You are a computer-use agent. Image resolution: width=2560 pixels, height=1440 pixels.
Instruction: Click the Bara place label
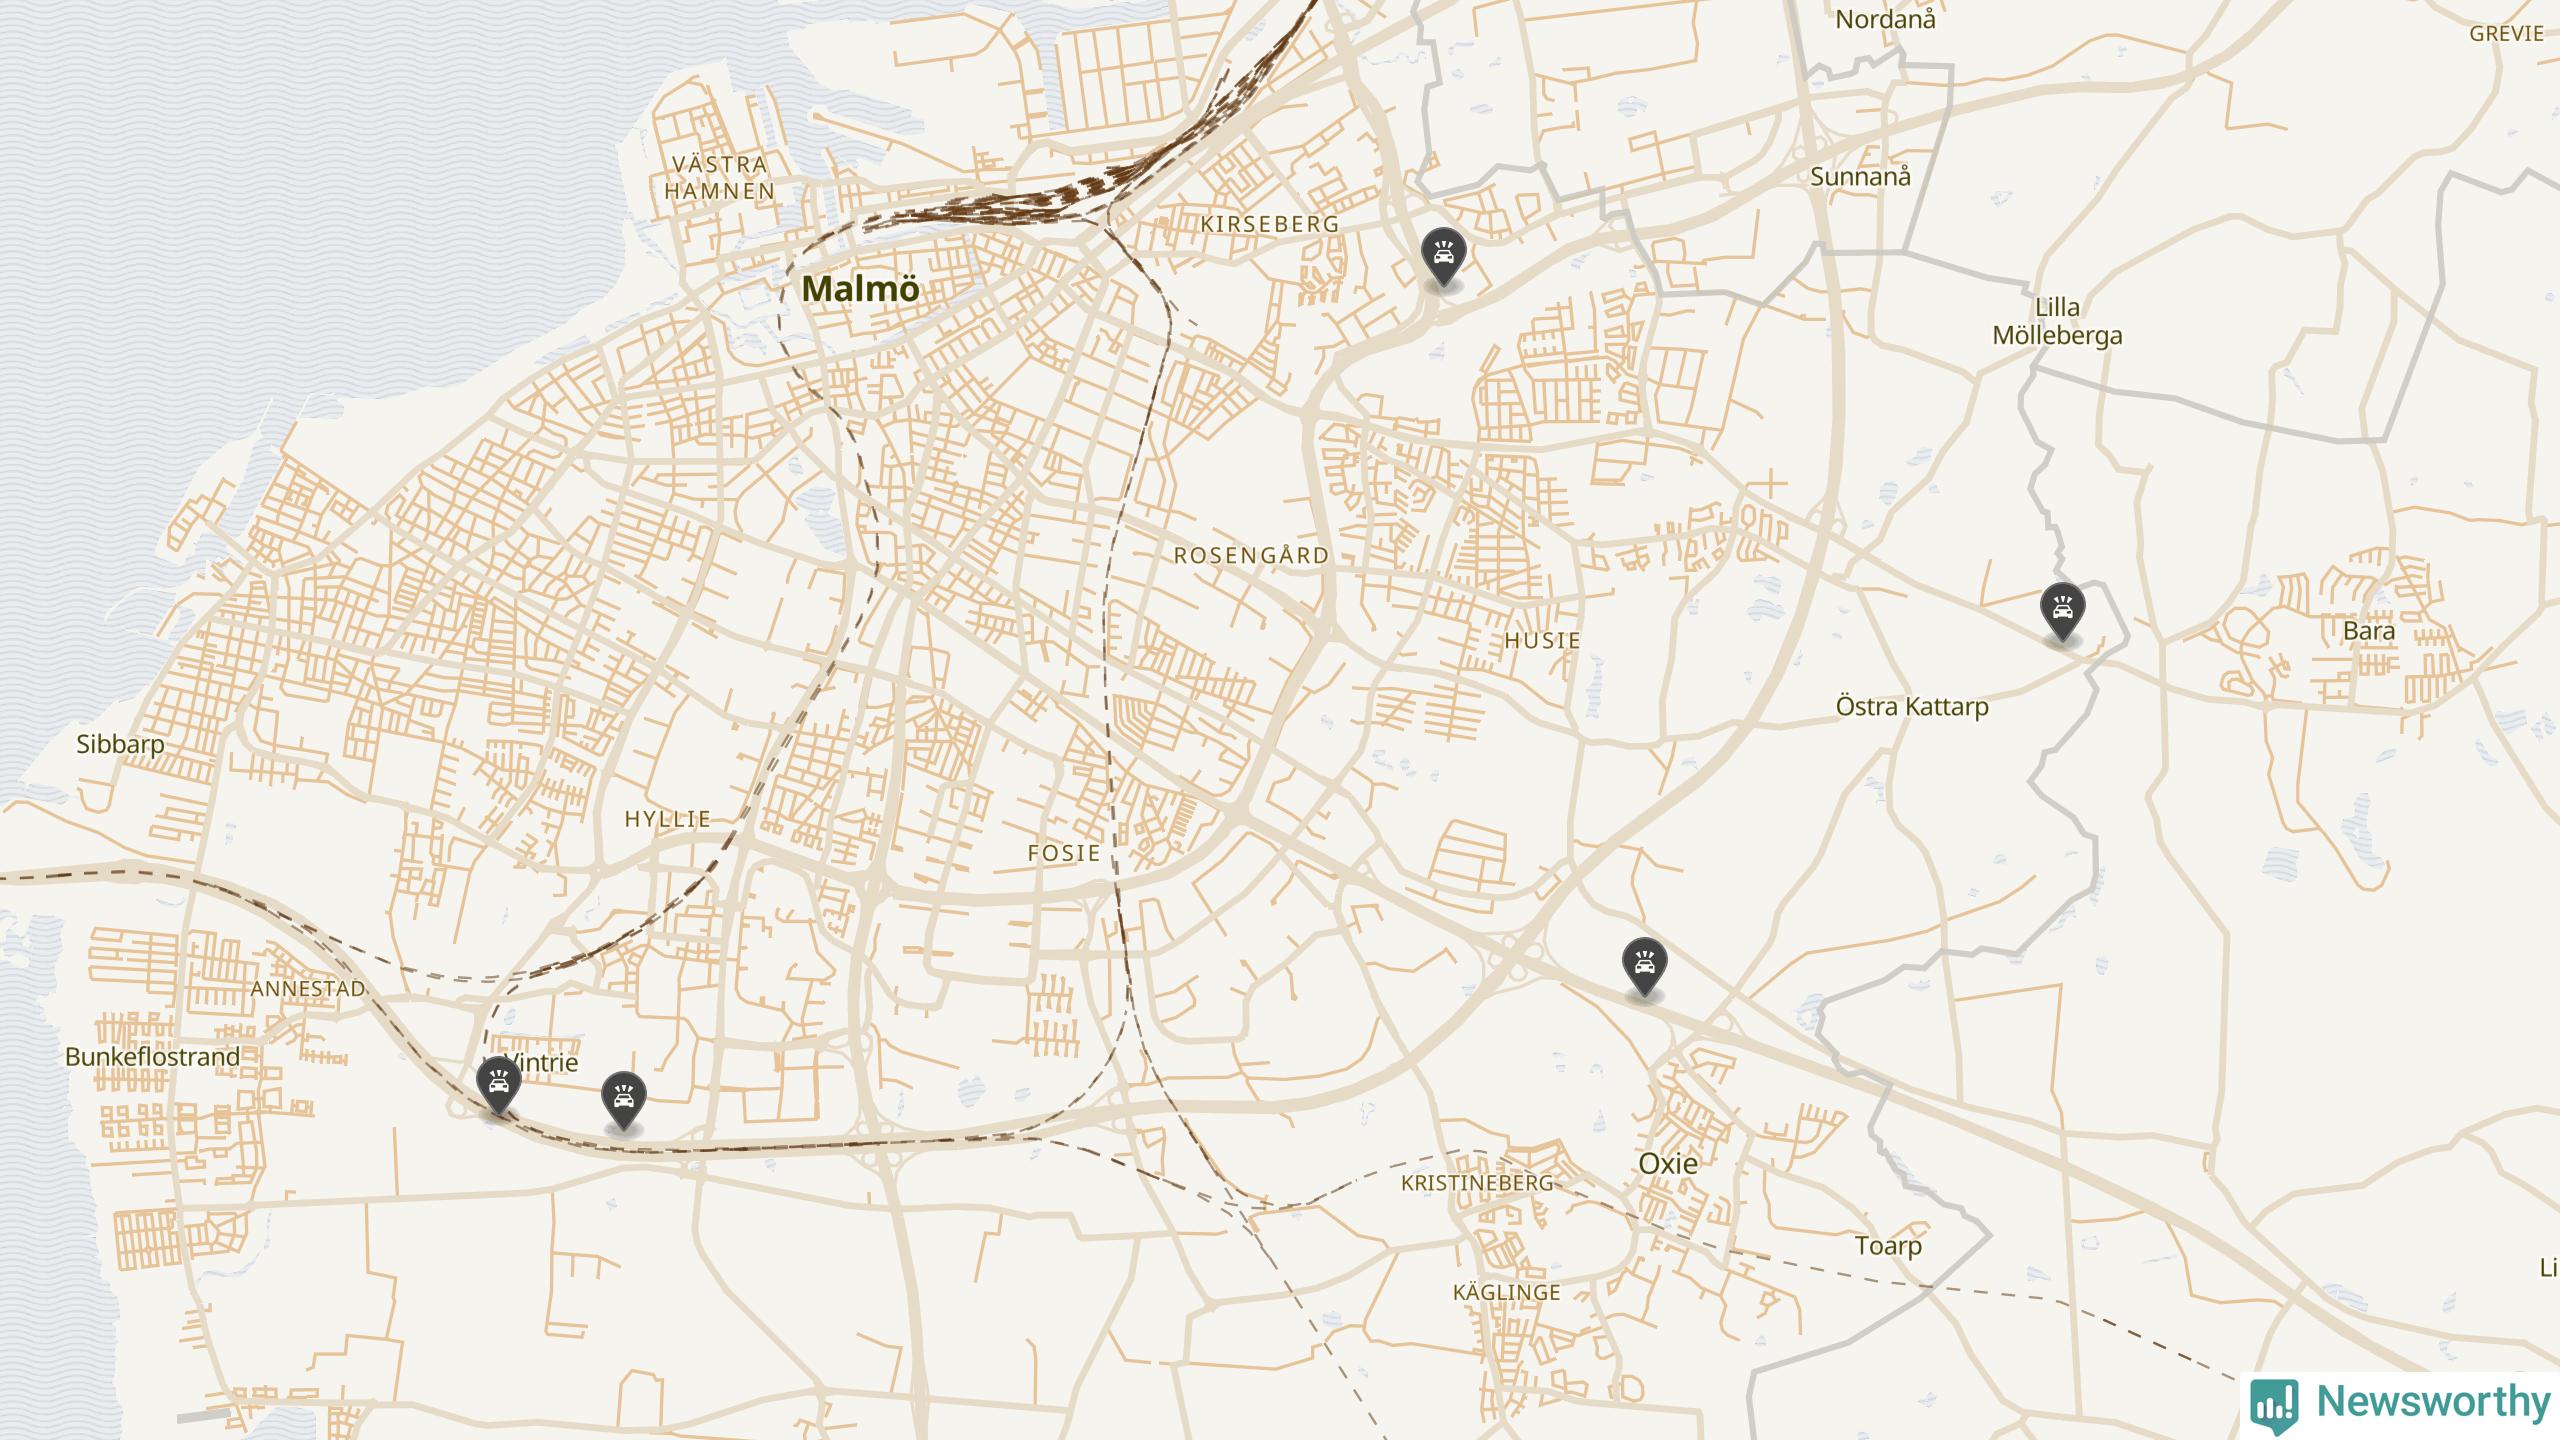coord(2369,631)
